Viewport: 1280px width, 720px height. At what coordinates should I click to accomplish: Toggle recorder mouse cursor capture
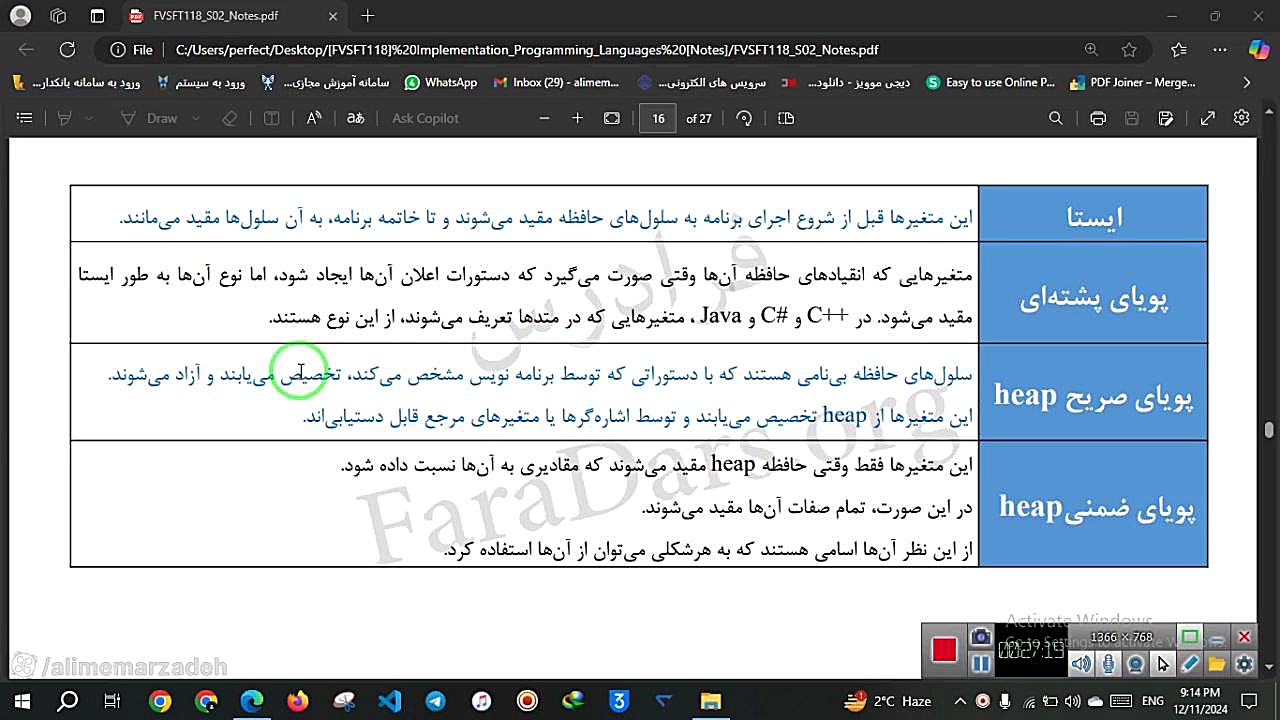tap(1163, 664)
